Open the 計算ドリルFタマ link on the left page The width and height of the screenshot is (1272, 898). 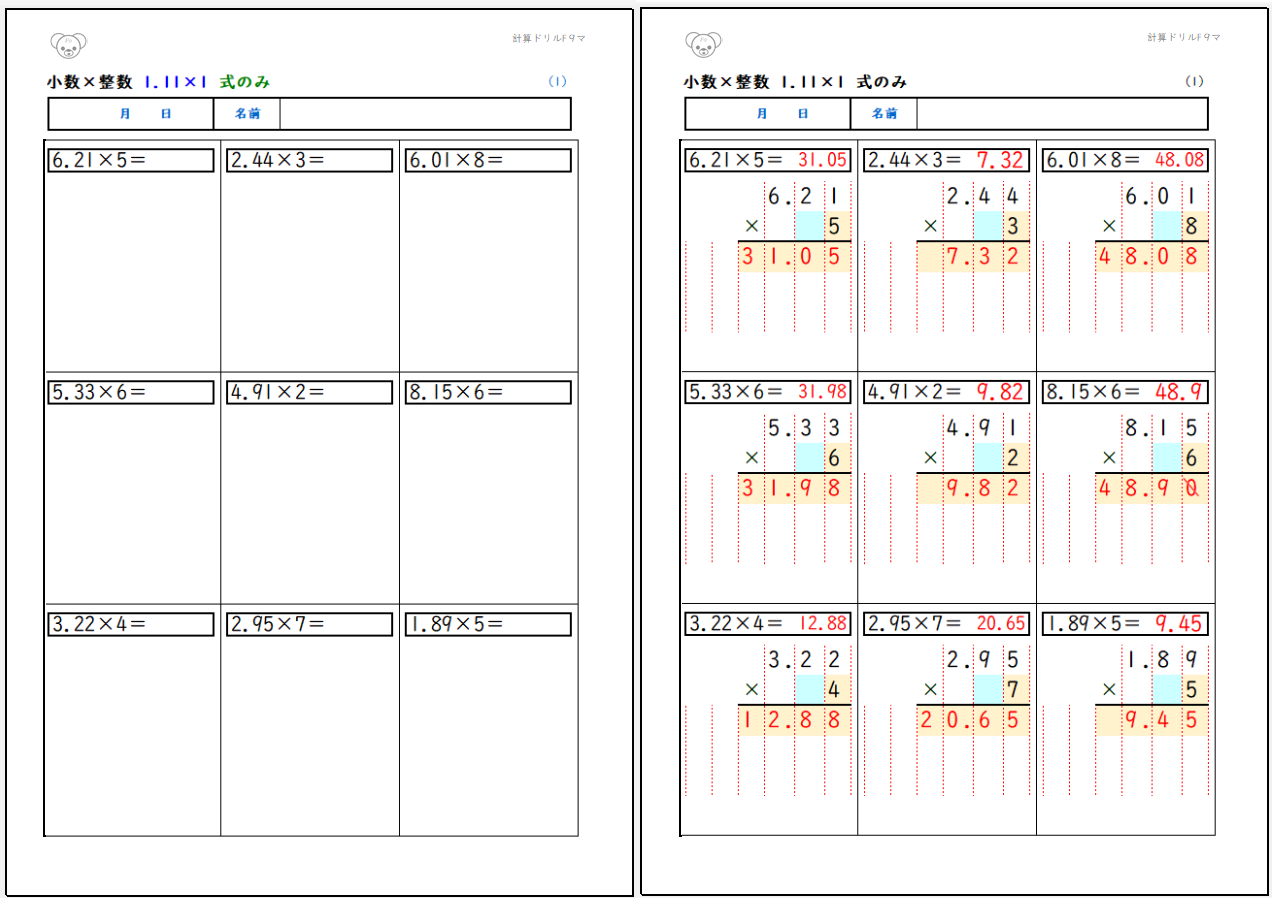tap(548, 38)
